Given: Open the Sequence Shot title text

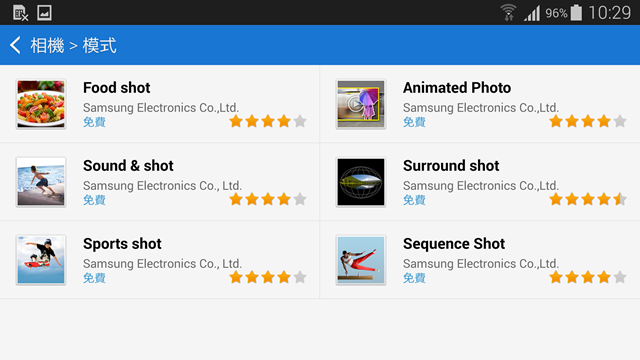Looking at the screenshot, I should tap(454, 244).
